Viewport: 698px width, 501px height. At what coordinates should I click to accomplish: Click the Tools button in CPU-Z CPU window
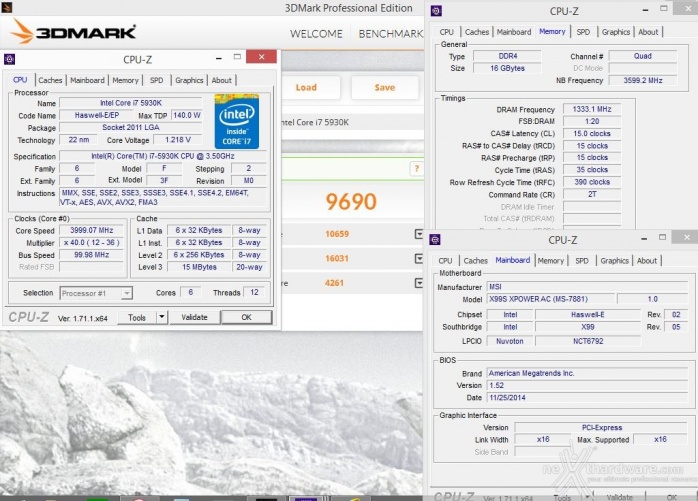[x=137, y=317]
